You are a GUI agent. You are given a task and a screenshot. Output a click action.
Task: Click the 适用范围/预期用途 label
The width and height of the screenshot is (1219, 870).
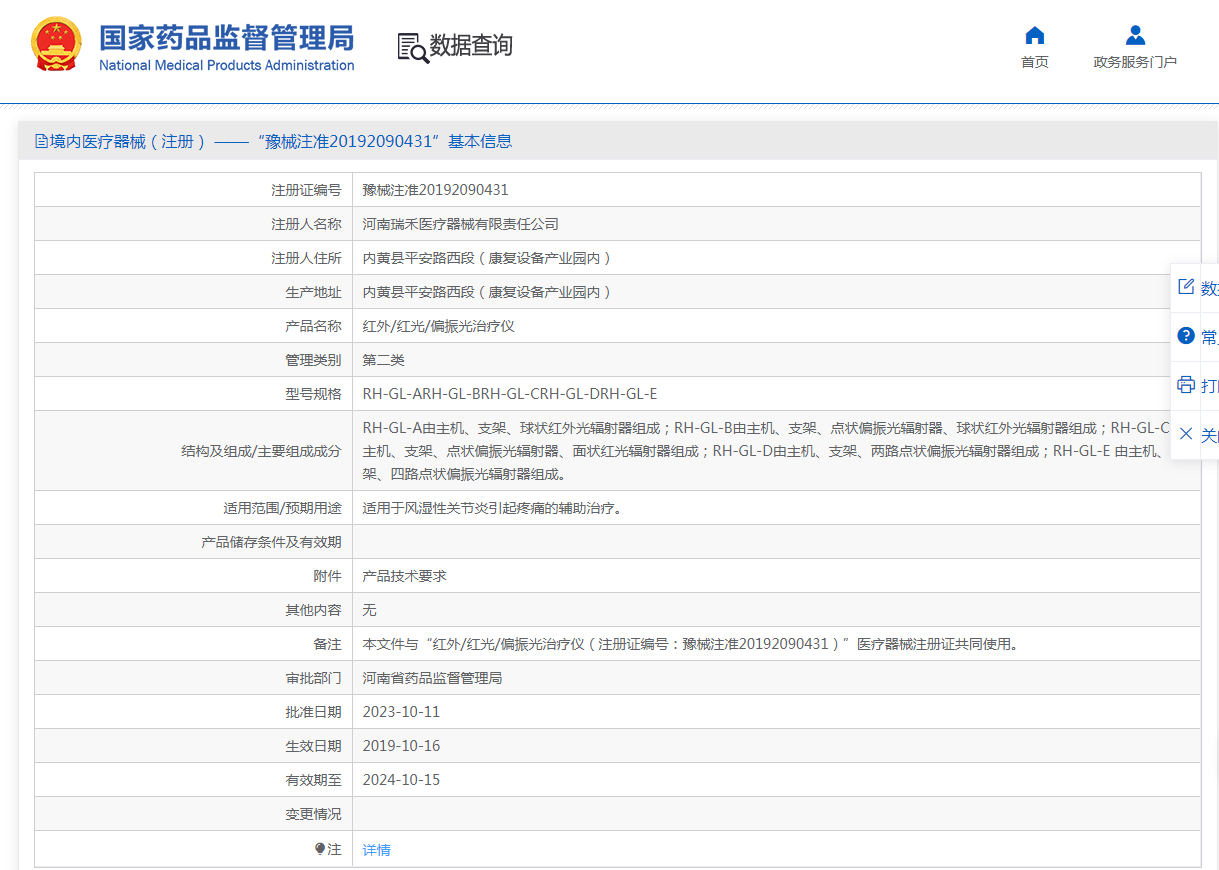coord(282,508)
